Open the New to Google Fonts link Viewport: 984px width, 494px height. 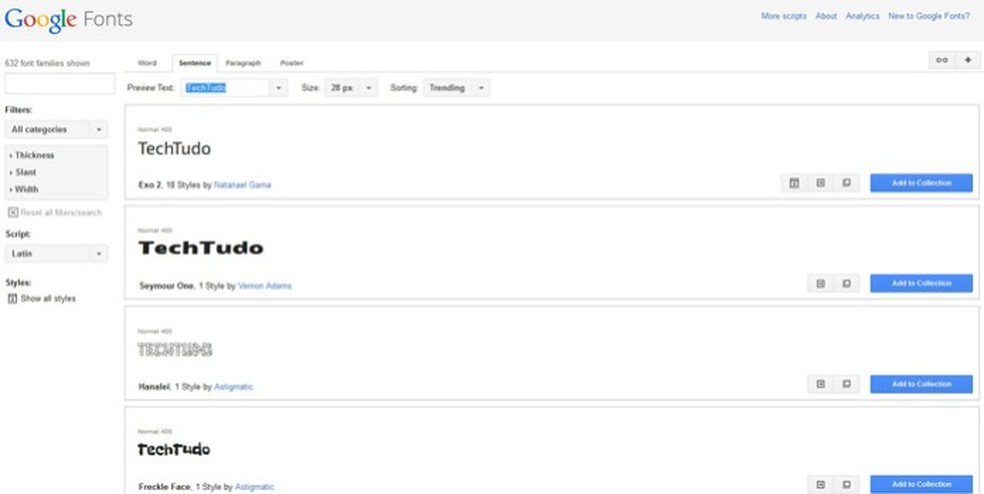929,16
